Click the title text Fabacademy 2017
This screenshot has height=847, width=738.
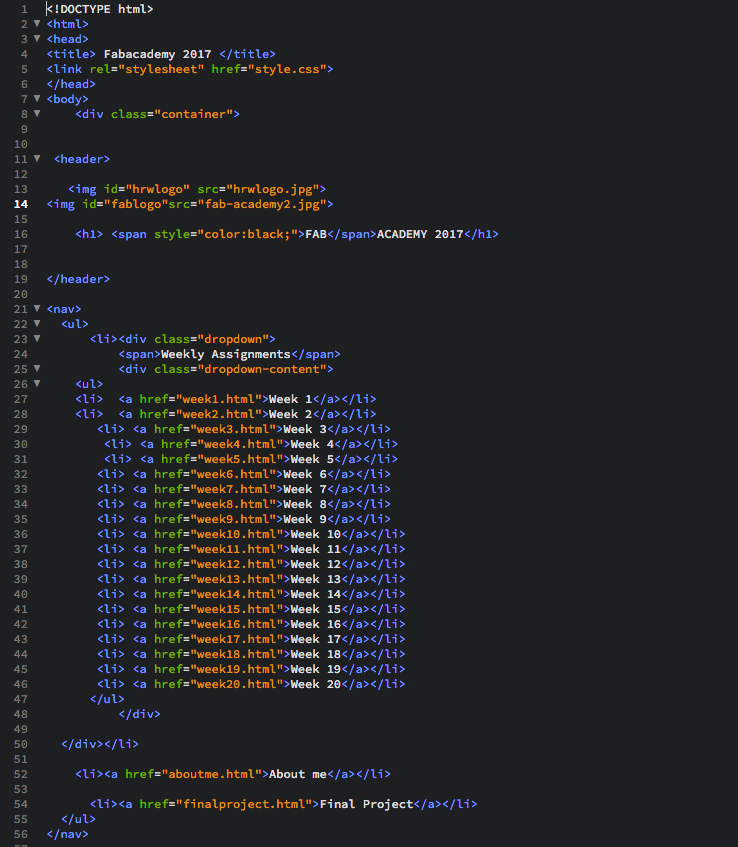(157, 54)
